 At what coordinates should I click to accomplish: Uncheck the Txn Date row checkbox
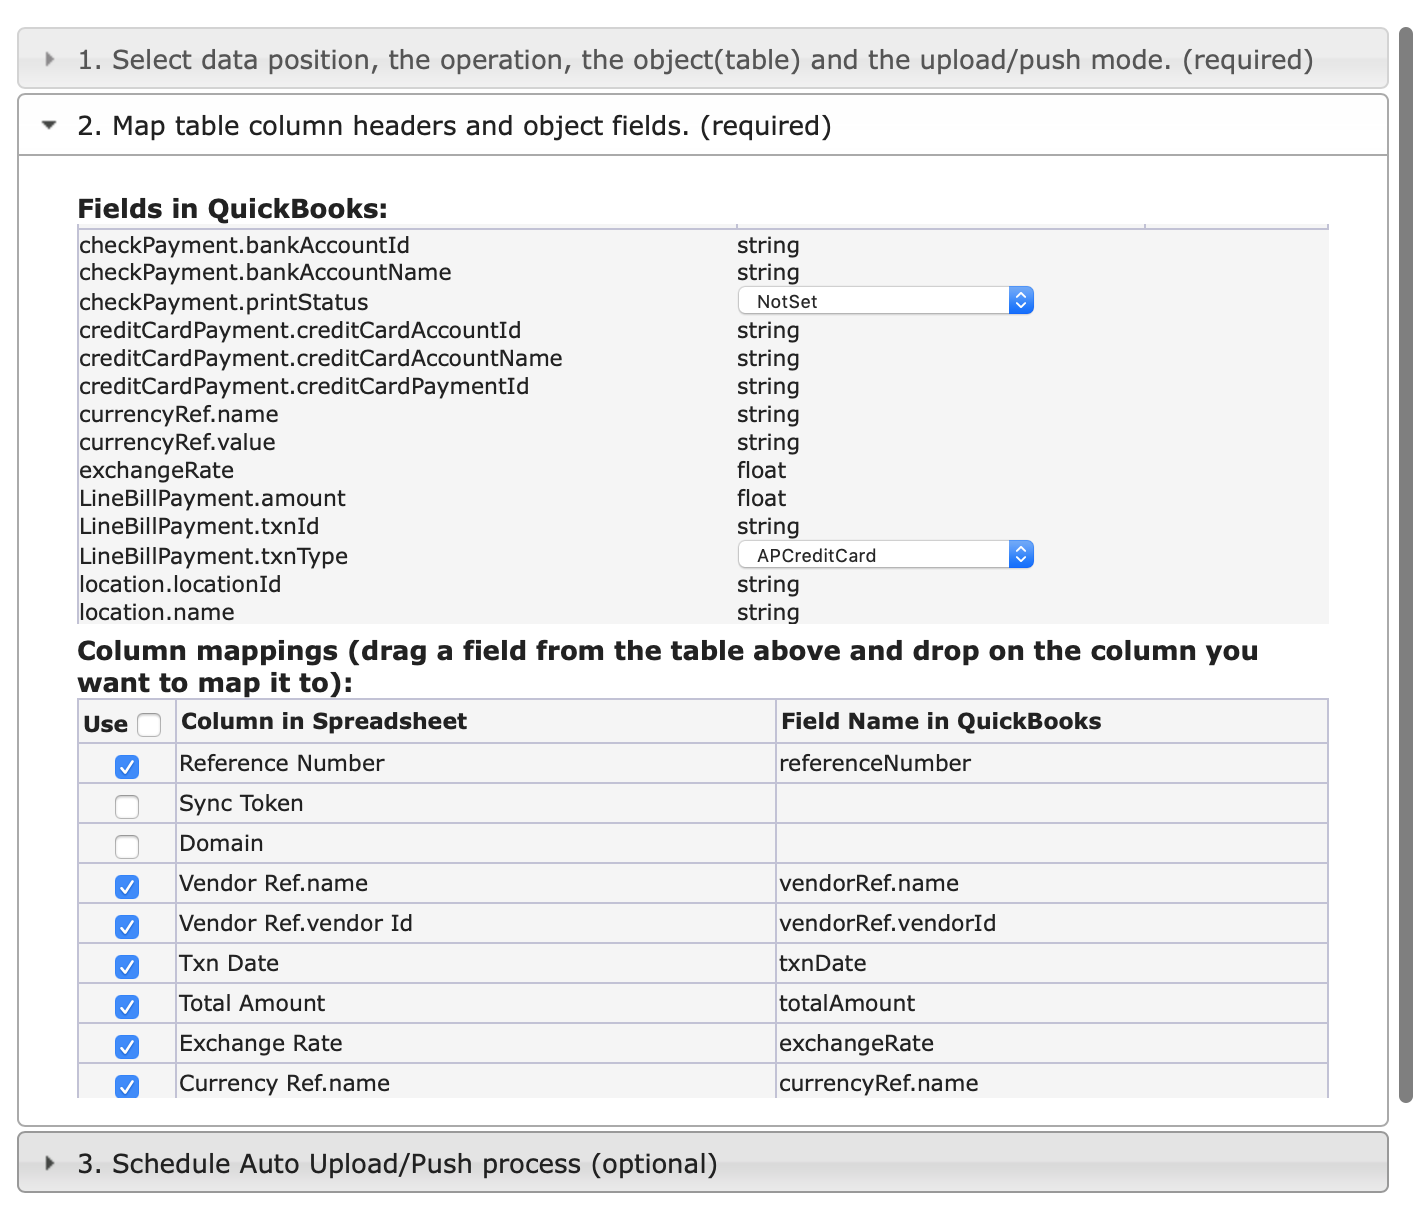pyautogui.click(x=127, y=966)
